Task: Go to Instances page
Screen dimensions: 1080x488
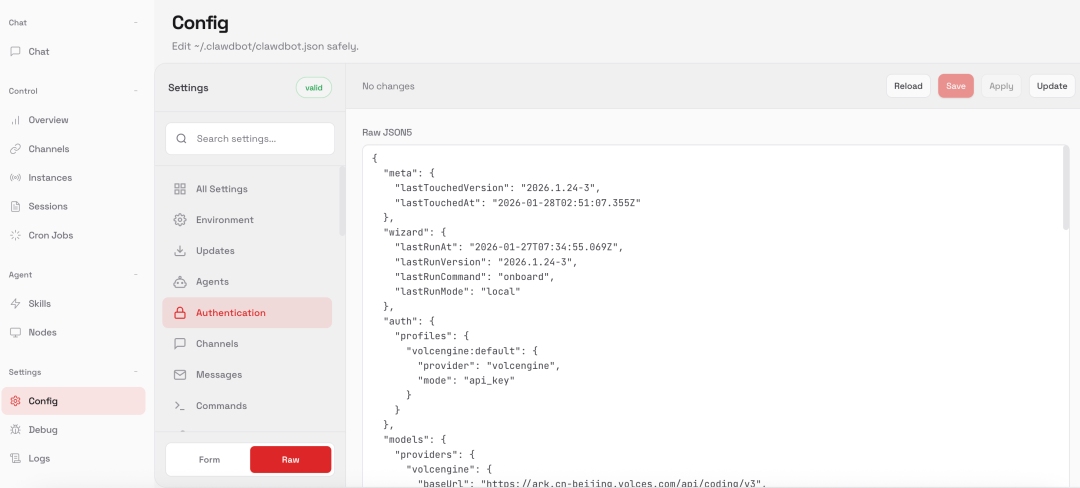Action: click(73, 178)
